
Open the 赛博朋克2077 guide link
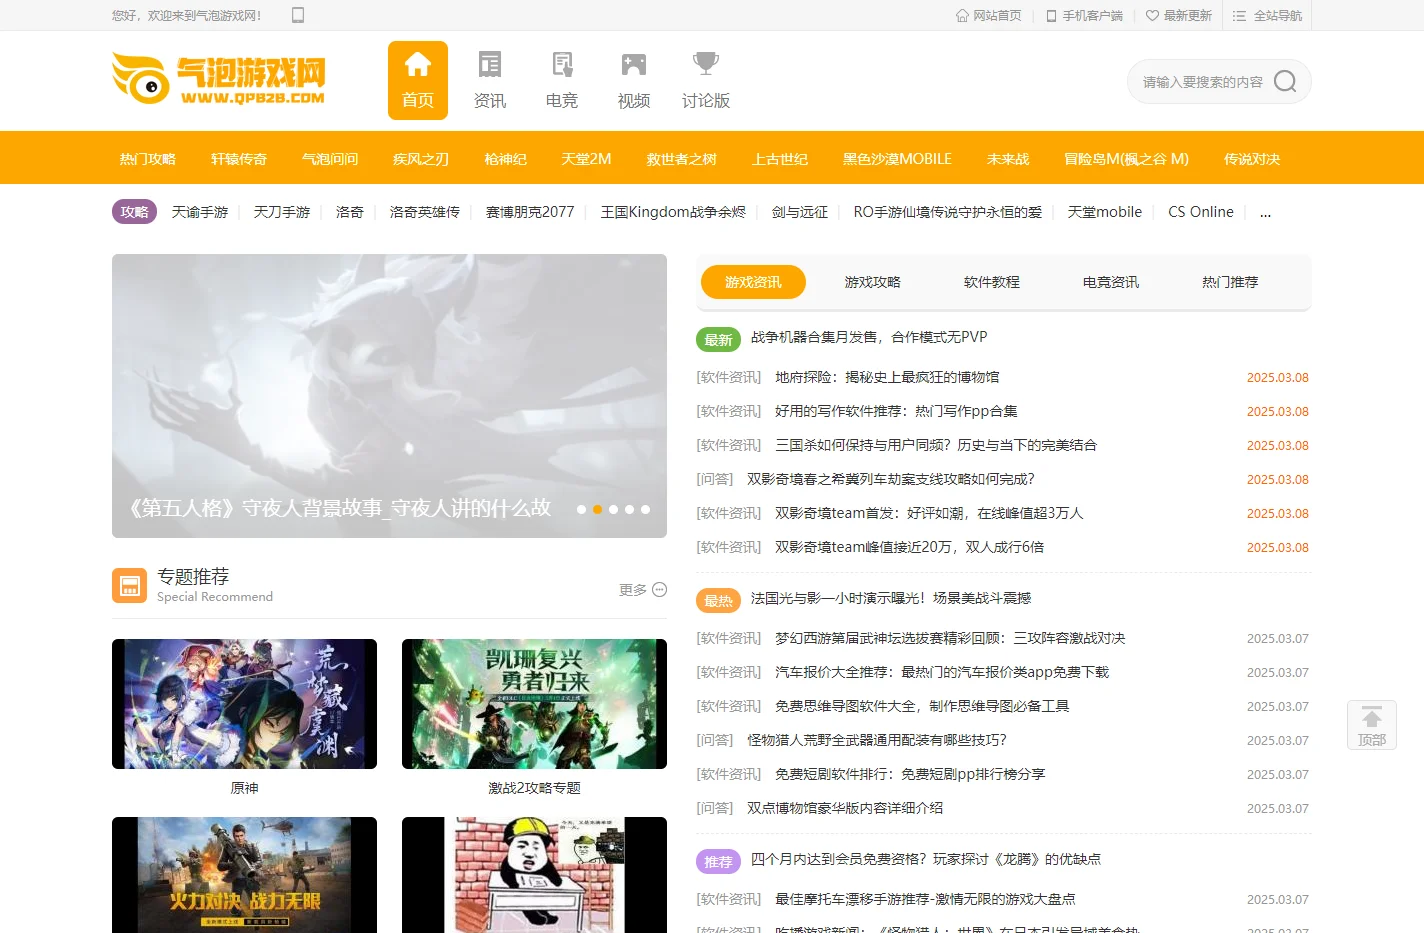530,212
